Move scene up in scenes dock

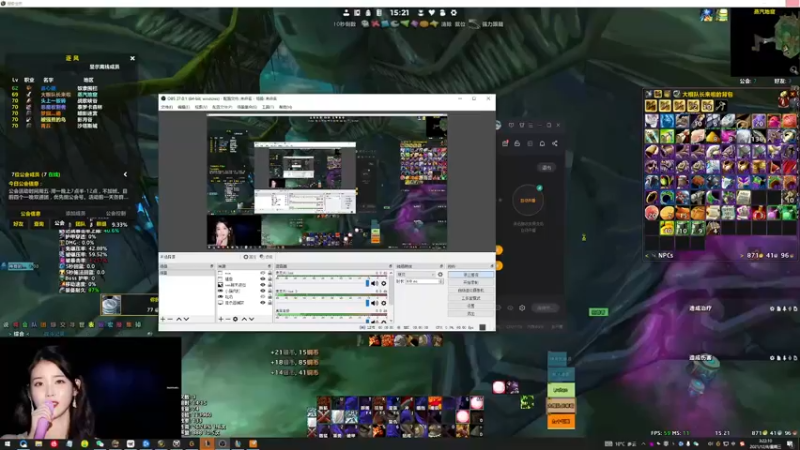(x=179, y=319)
